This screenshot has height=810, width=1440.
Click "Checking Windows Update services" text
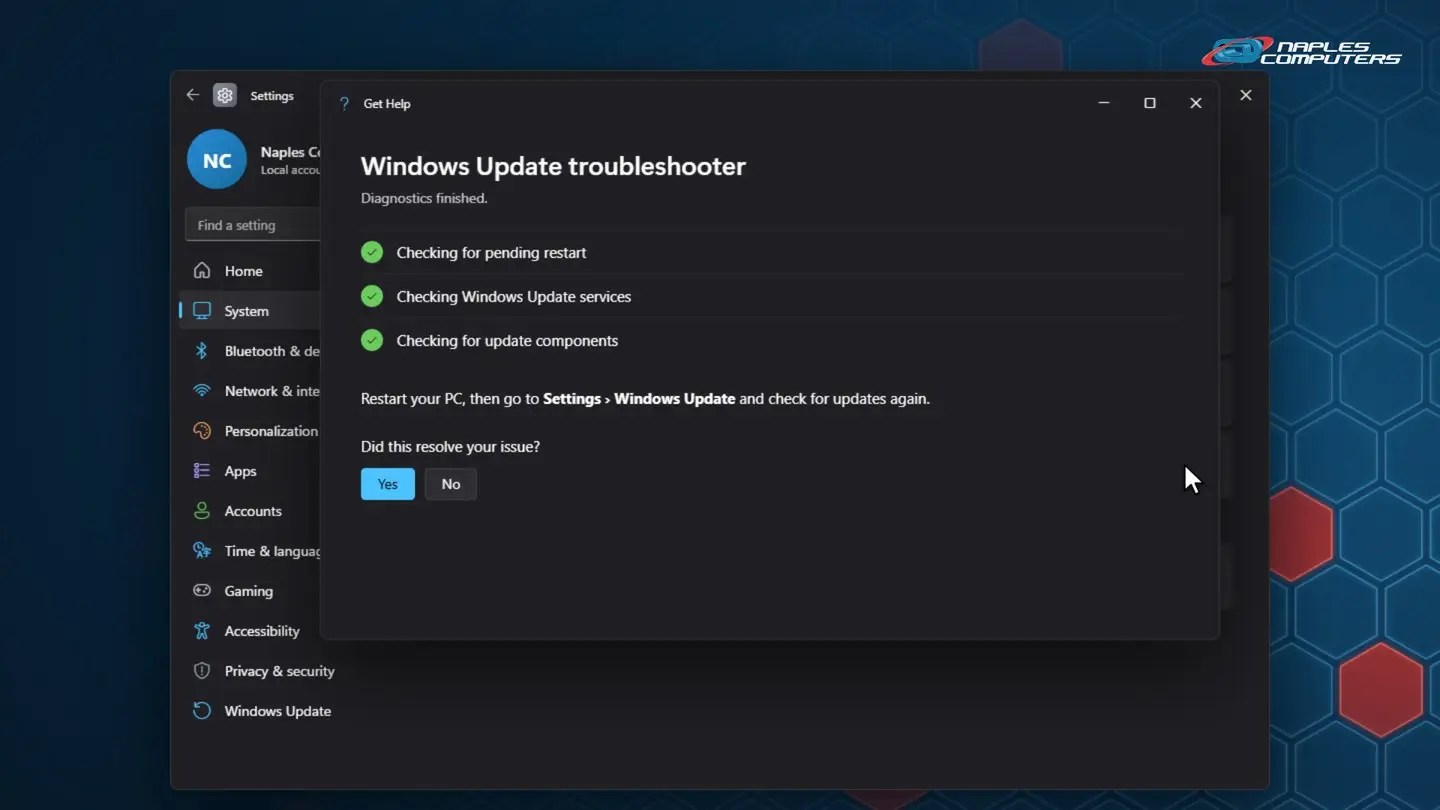click(514, 297)
